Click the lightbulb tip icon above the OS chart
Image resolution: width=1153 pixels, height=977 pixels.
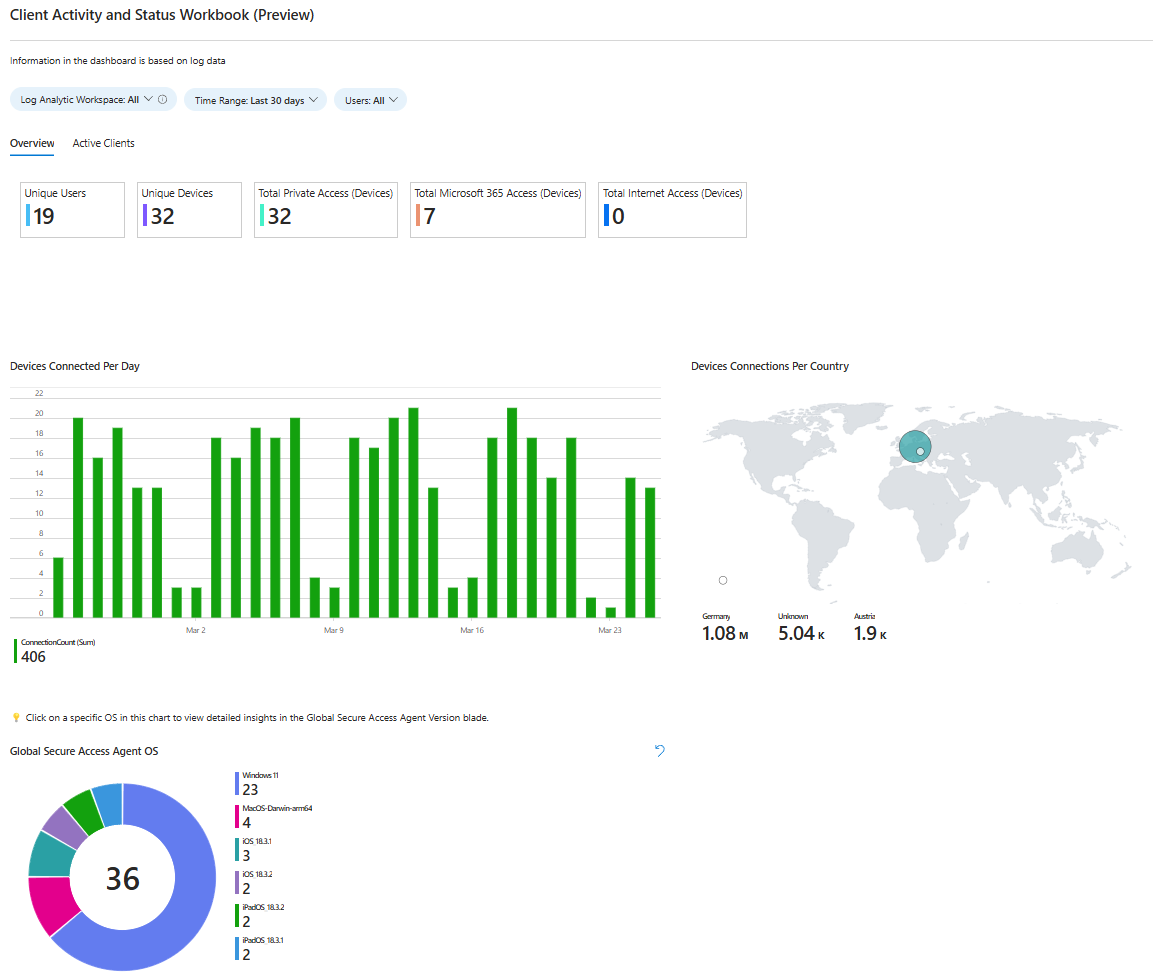(x=15, y=717)
